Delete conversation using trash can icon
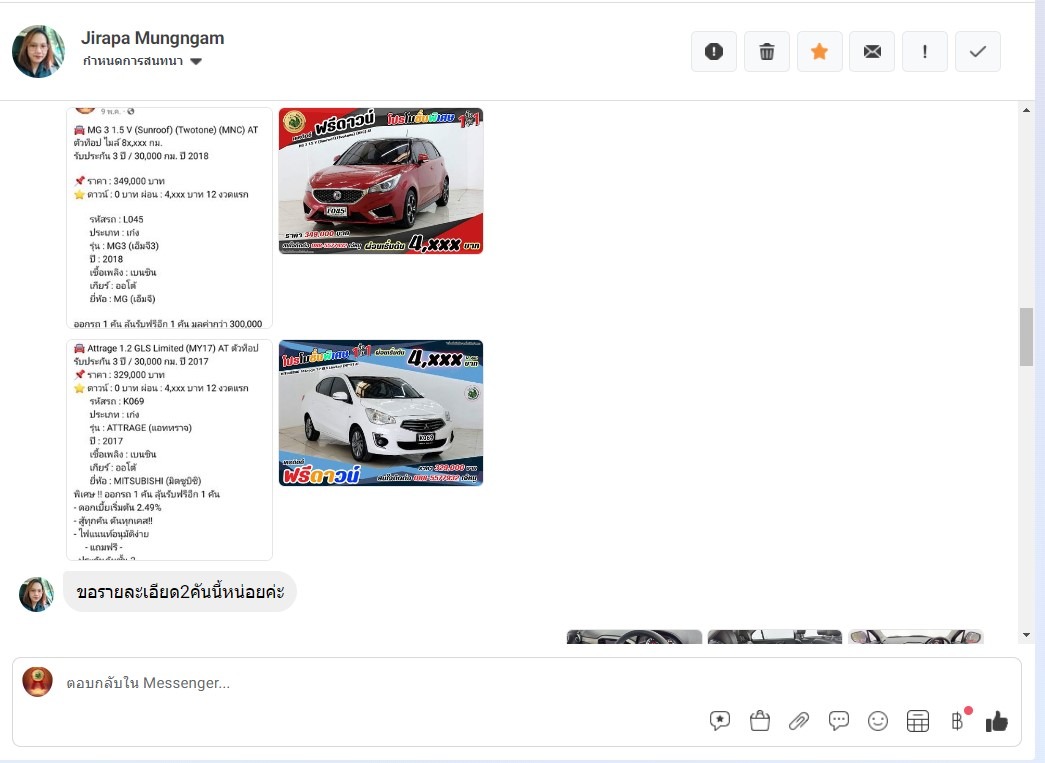Image resolution: width=1045 pixels, height=763 pixels. [x=767, y=52]
